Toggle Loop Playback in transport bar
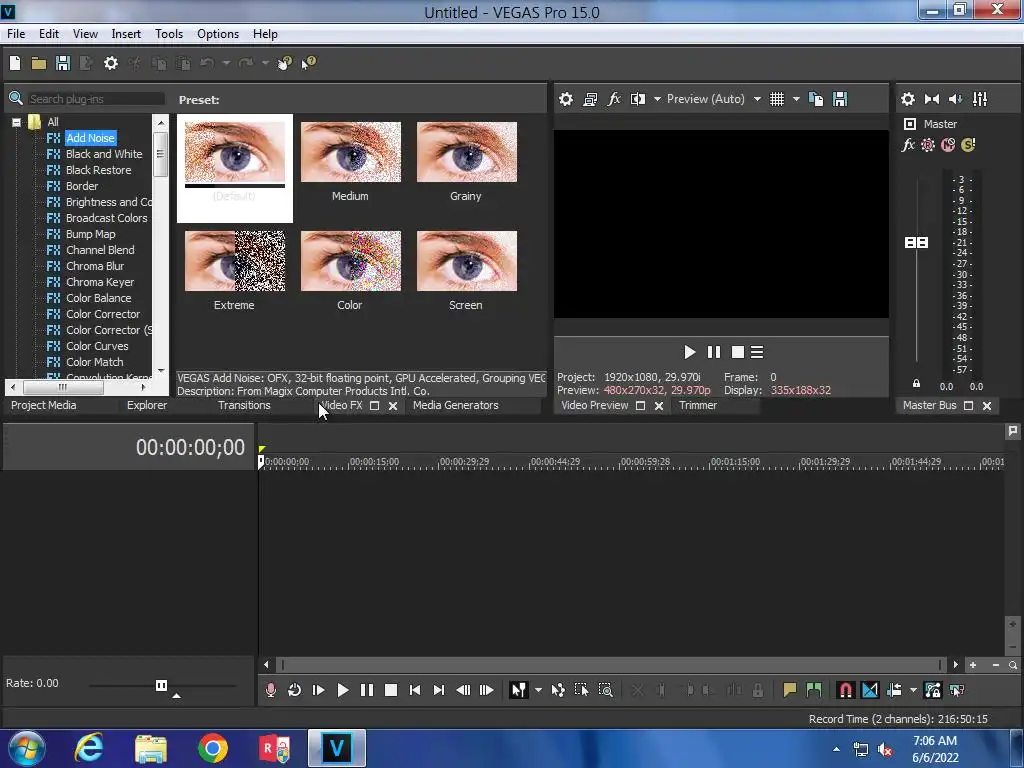The width and height of the screenshot is (1024, 768). [295, 690]
